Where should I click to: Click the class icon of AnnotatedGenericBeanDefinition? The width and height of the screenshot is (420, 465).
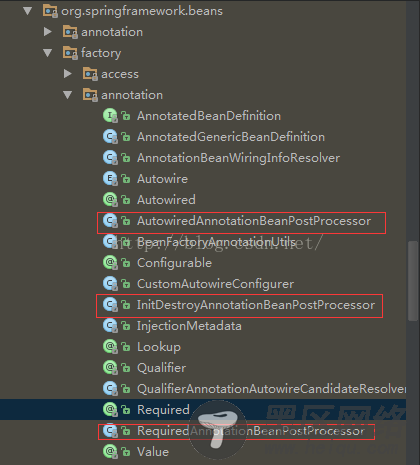pyautogui.click(x=110, y=137)
